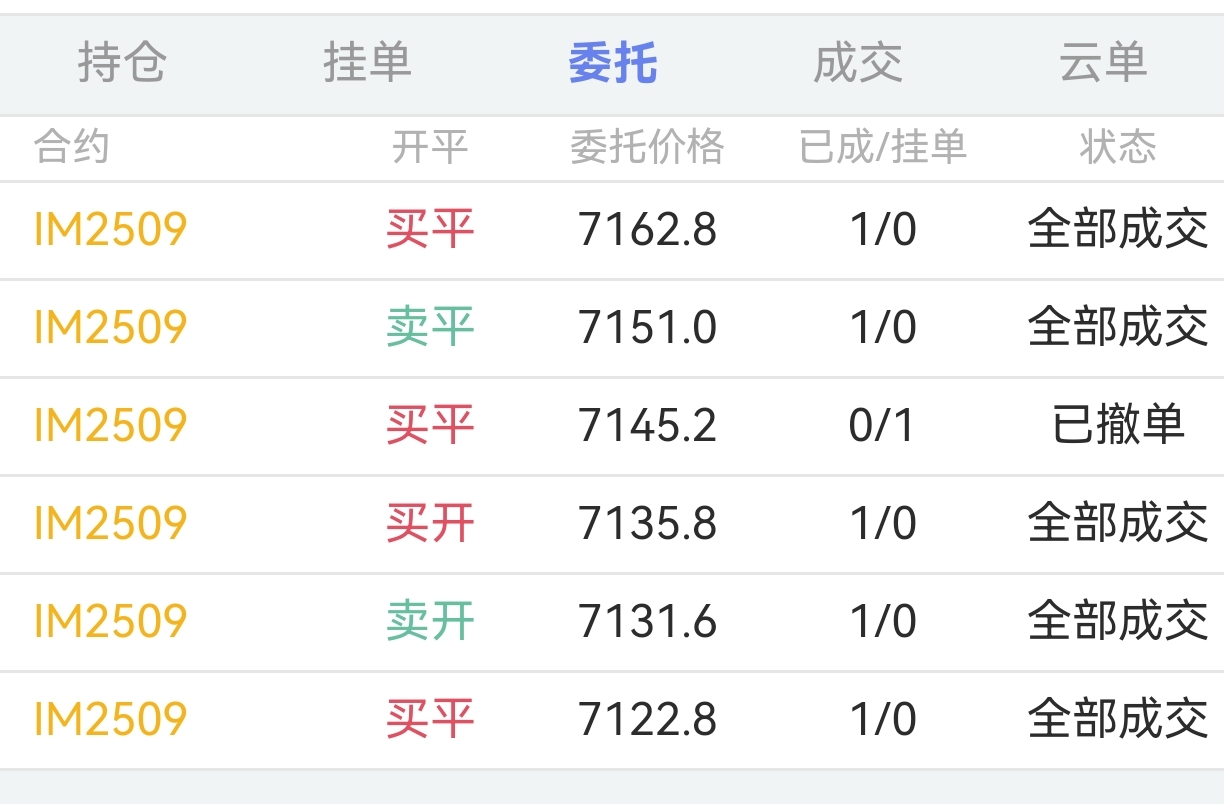The height and width of the screenshot is (804, 1224).
Task: Click the price 7162.8
Action: tap(647, 230)
